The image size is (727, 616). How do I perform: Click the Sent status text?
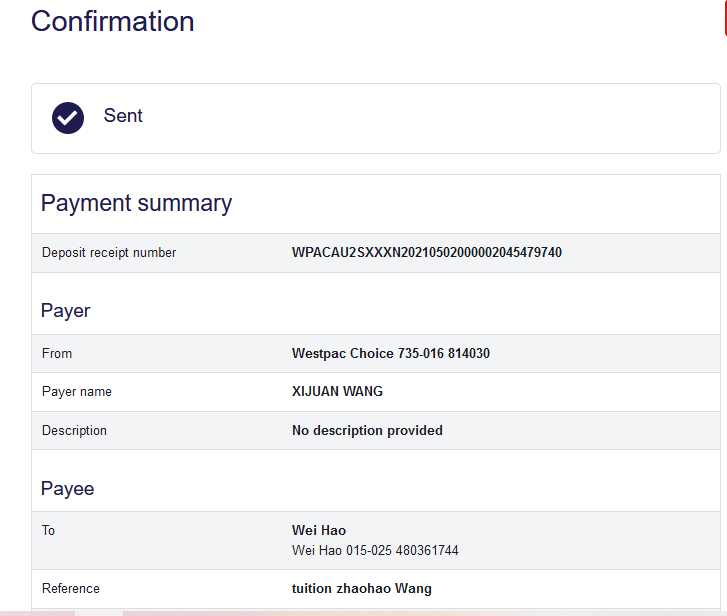point(123,116)
